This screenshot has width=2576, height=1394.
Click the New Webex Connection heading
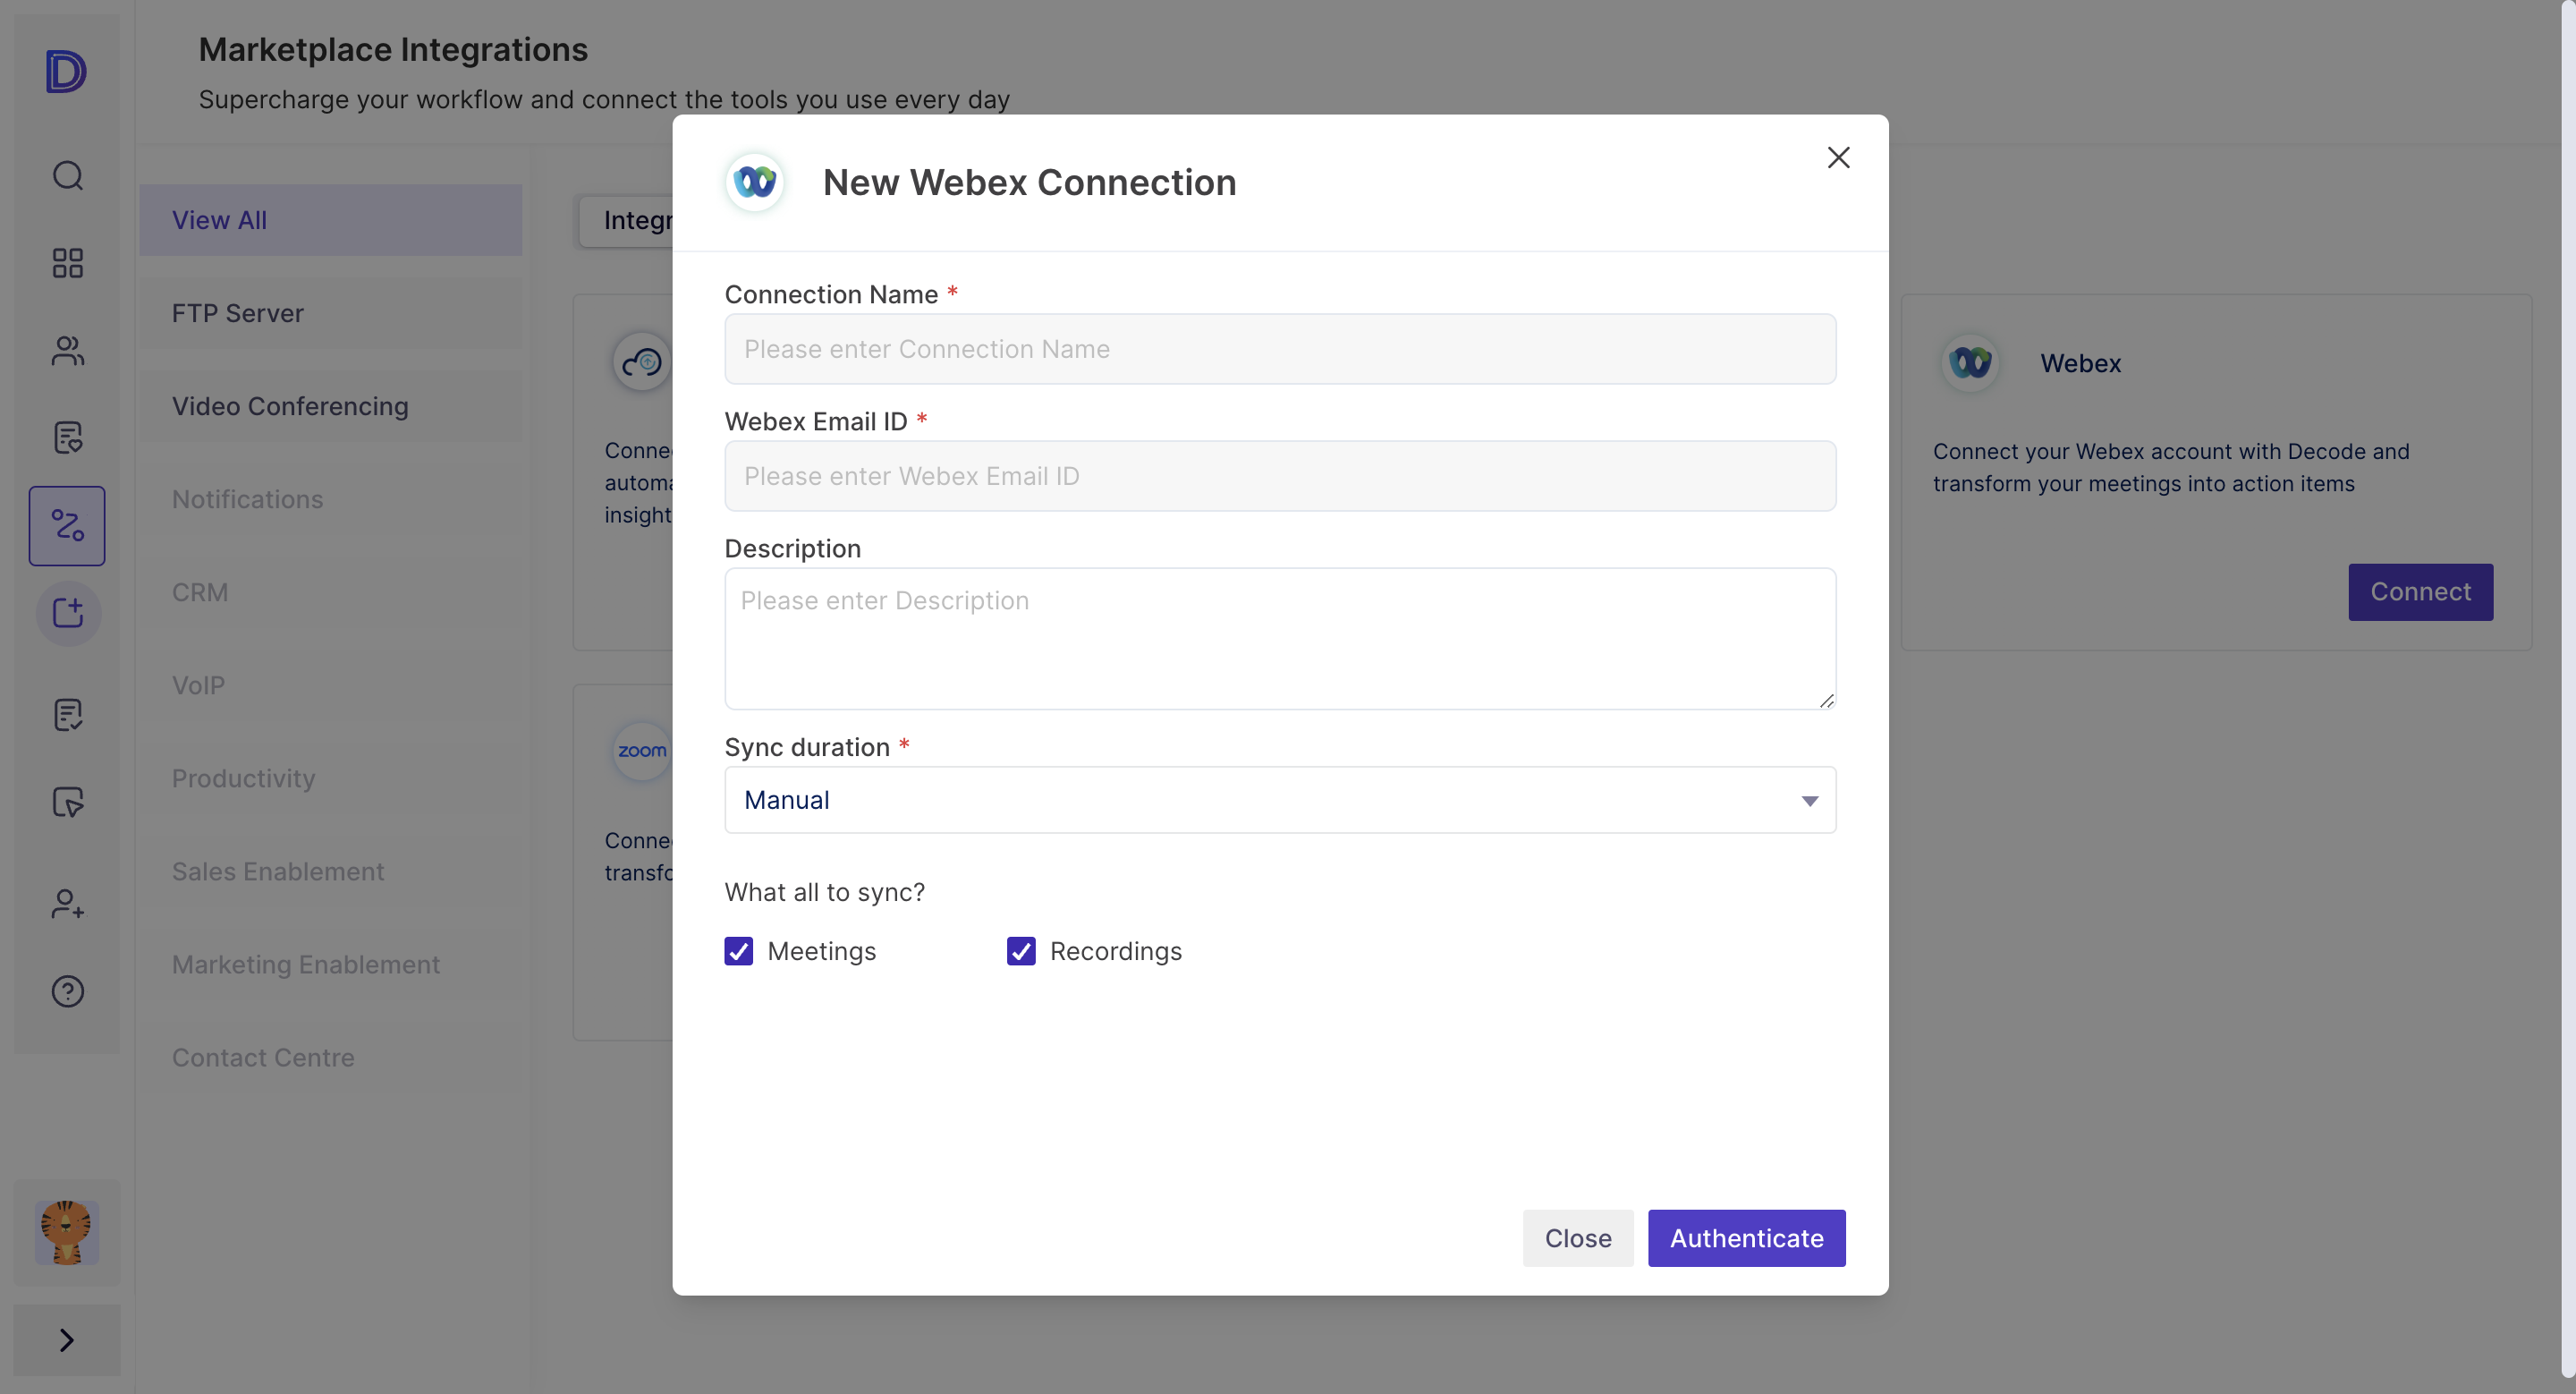coord(1029,182)
